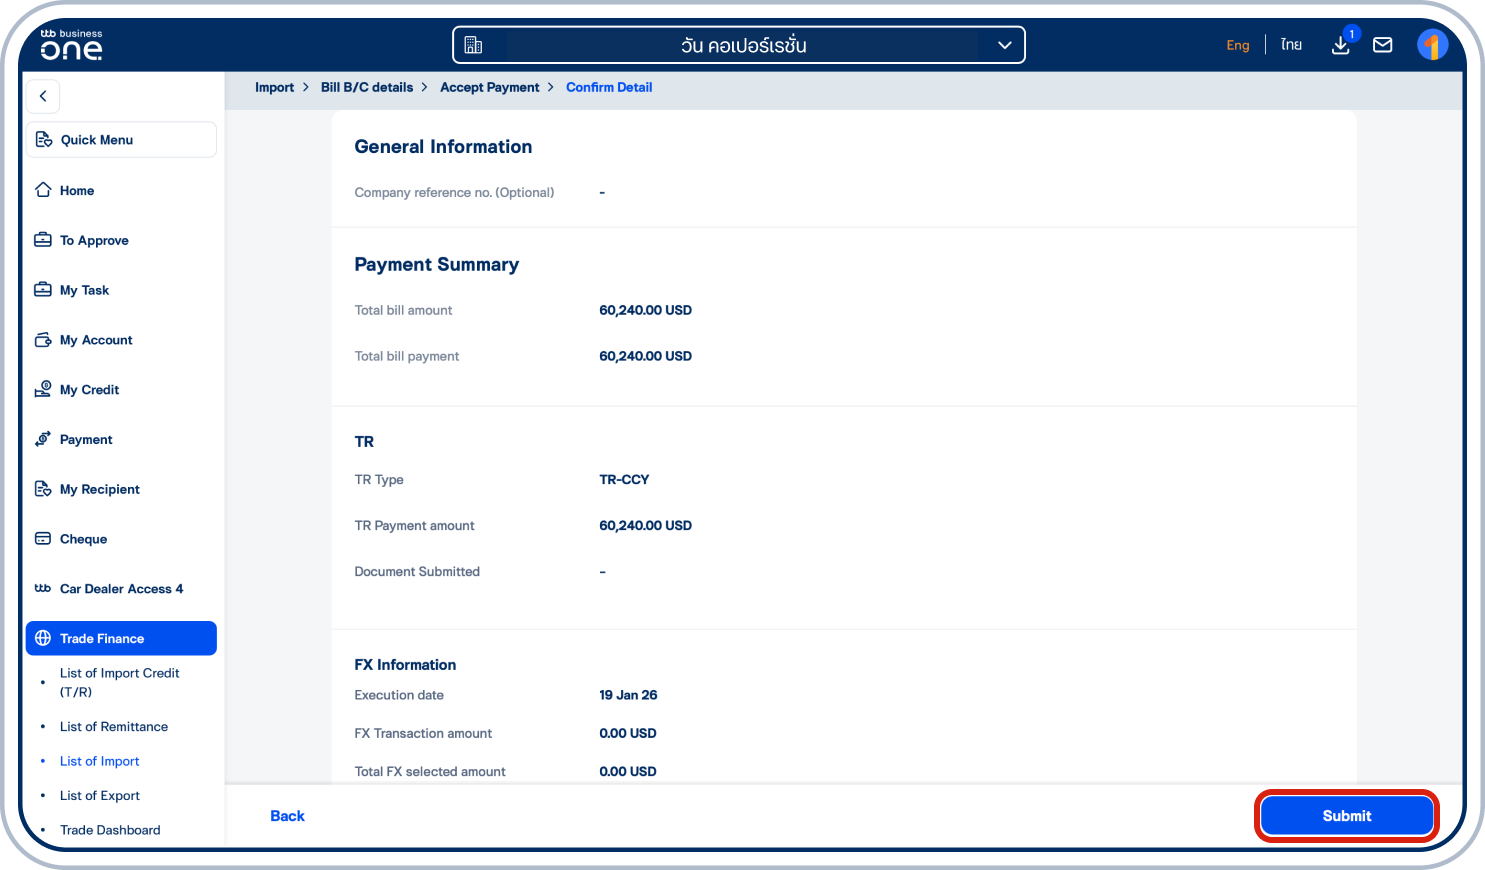The width and height of the screenshot is (1485, 870).
Task: Click the ttb business one logo
Action: 71,45
